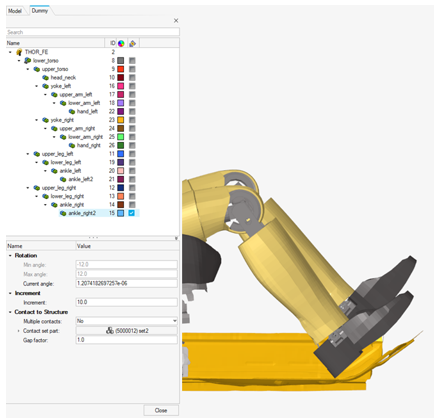
Task: Click the THOR_FE dummy root icon
Action: (x=19, y=52)
